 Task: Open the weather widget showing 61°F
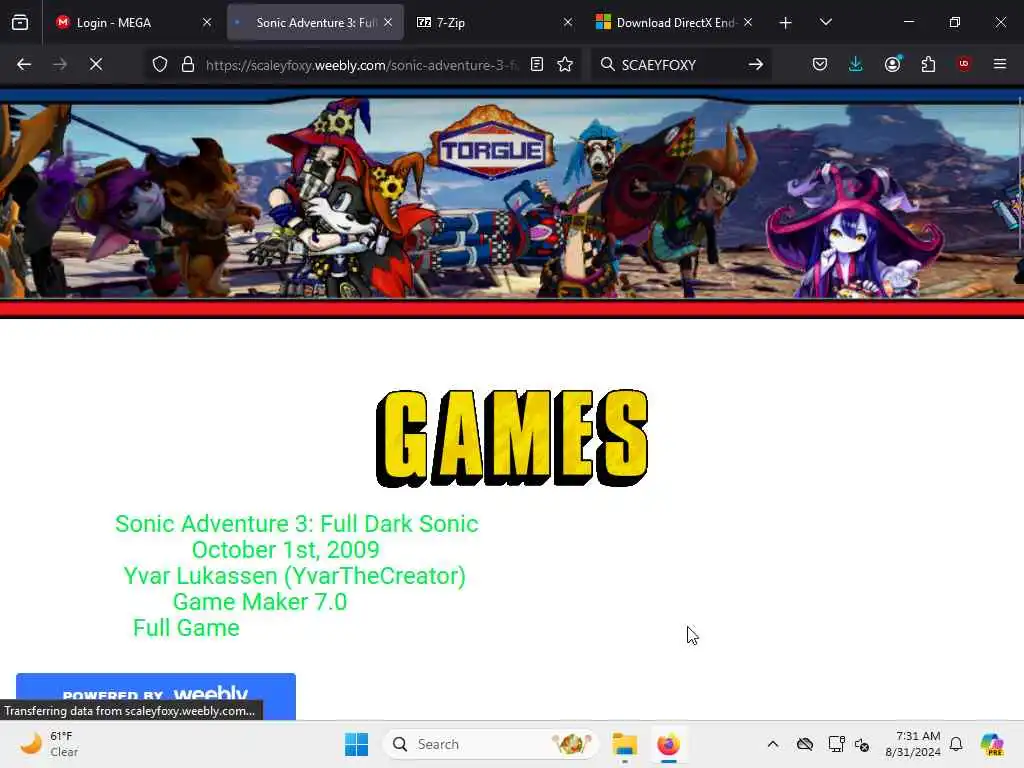[49, 744]
